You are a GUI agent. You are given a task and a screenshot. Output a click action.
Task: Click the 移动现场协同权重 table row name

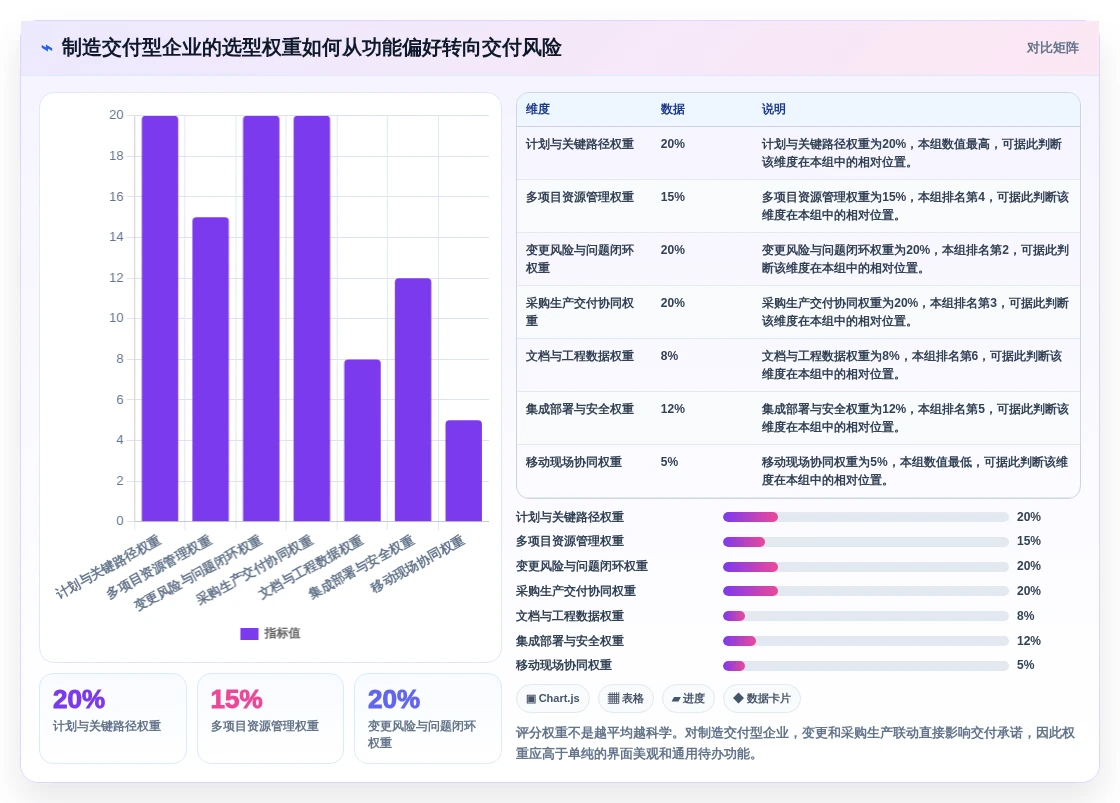click(x=574, y=462)
